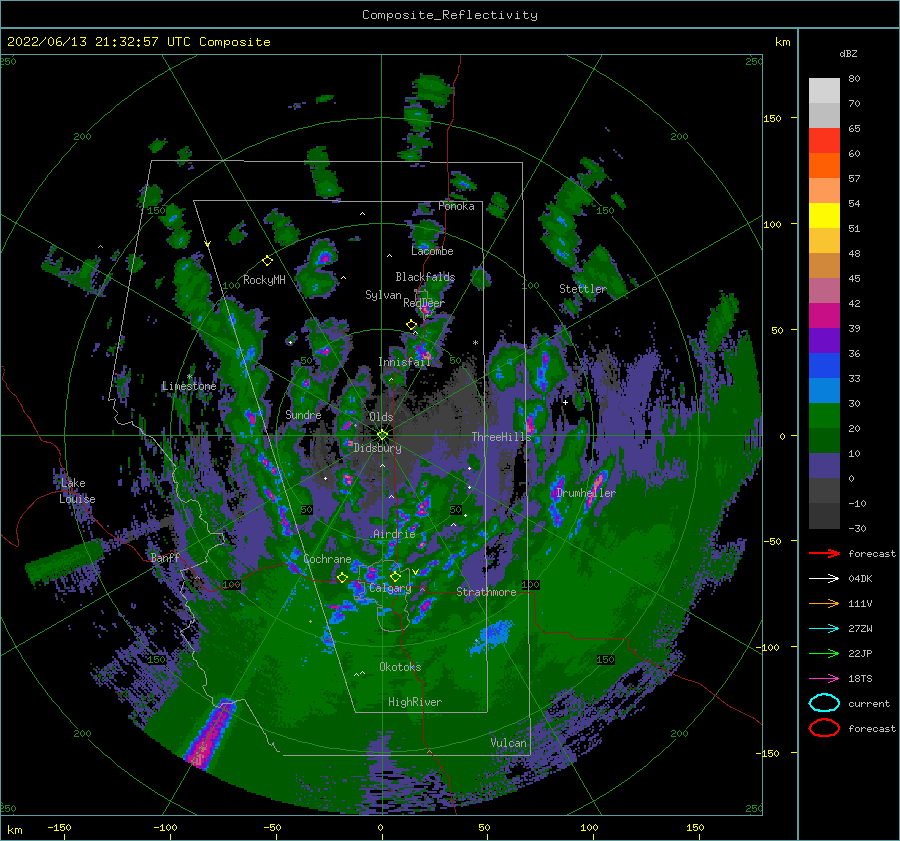The image size is (900, 841).
Task: Click the blue echo patch southeast of Strathmore
Action: (x=491, y=635)
